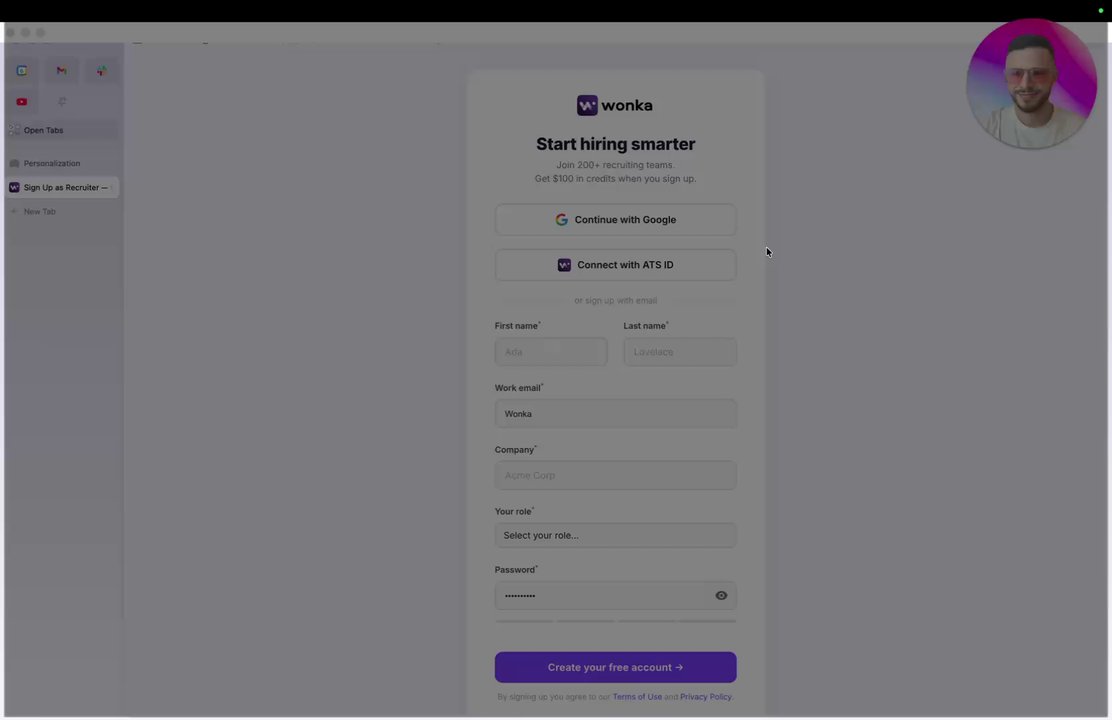Click the notification bell icon in sidebar
Screen dimensions: 1112x720
coord(62,101)
